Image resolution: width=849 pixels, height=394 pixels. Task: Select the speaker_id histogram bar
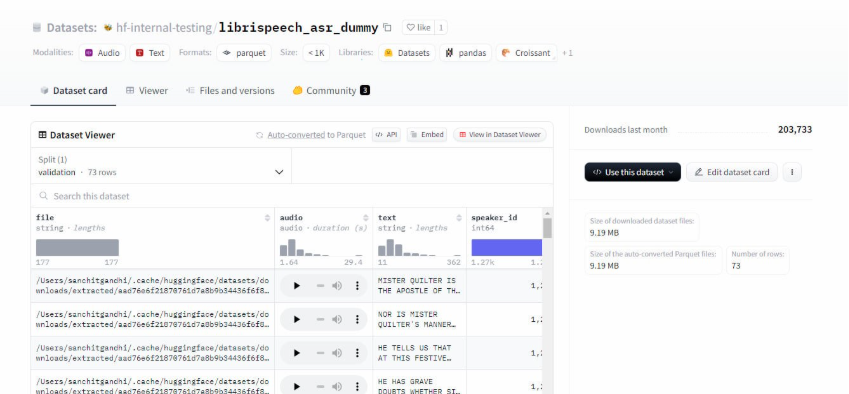[507, 248]
